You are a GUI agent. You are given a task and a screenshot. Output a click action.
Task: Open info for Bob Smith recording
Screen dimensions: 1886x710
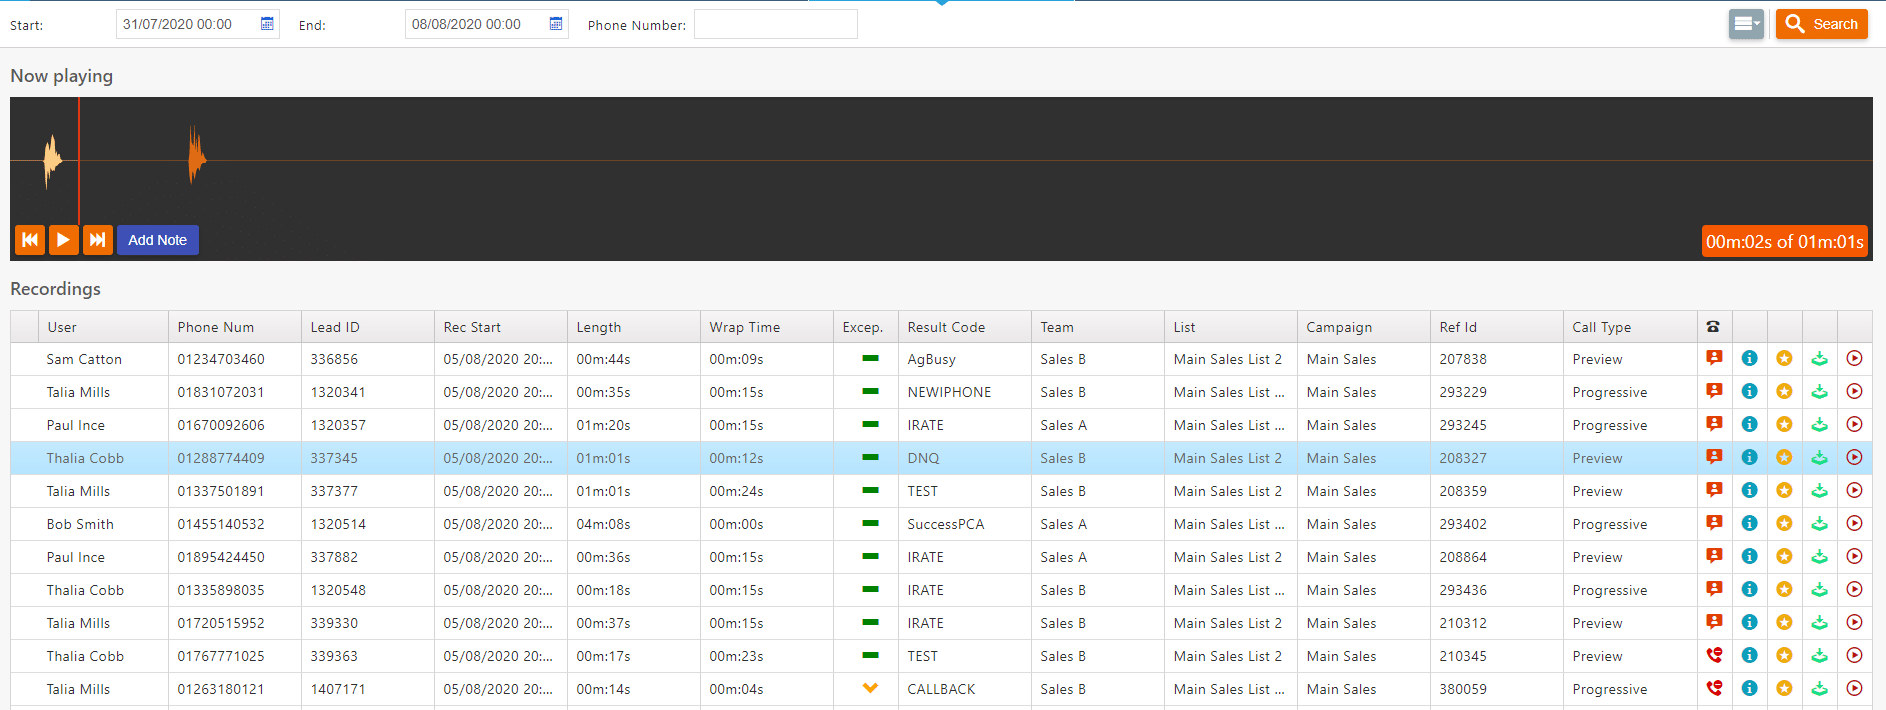coord(1749,523)
